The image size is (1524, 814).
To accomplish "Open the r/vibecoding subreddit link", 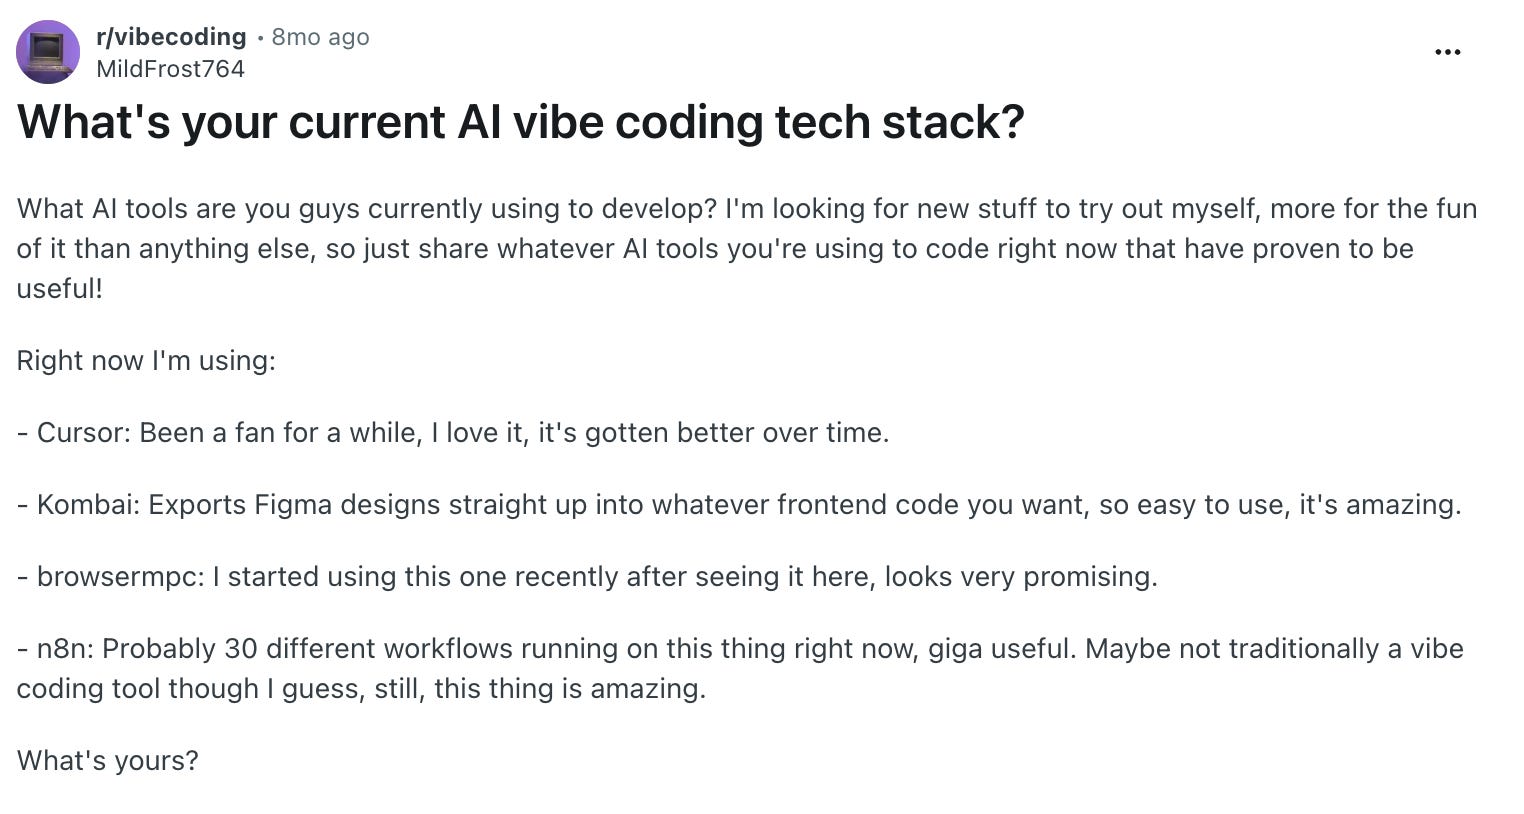I will tap(171, 37).
